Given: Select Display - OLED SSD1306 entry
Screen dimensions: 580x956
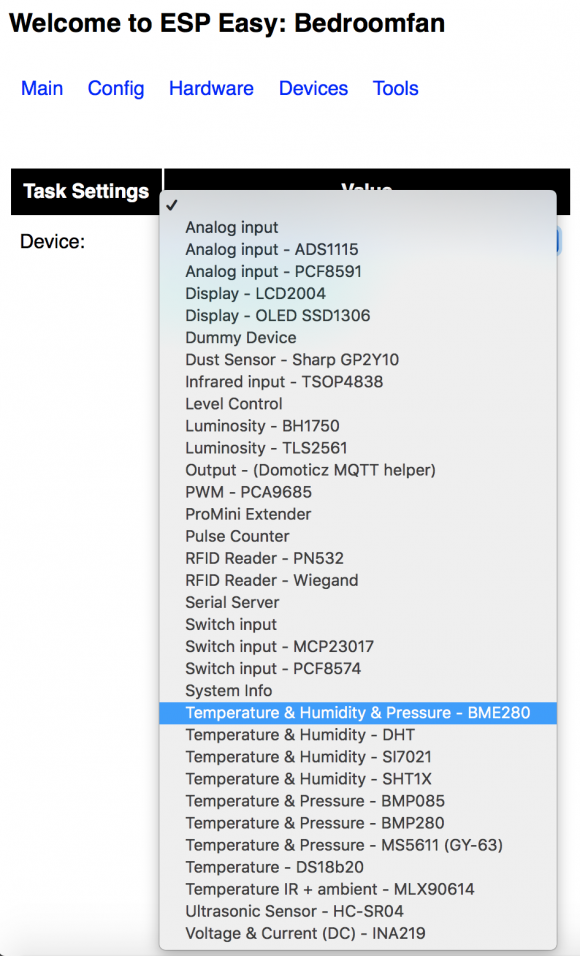Looking at the screenshot, I should (x=358, y=316).
